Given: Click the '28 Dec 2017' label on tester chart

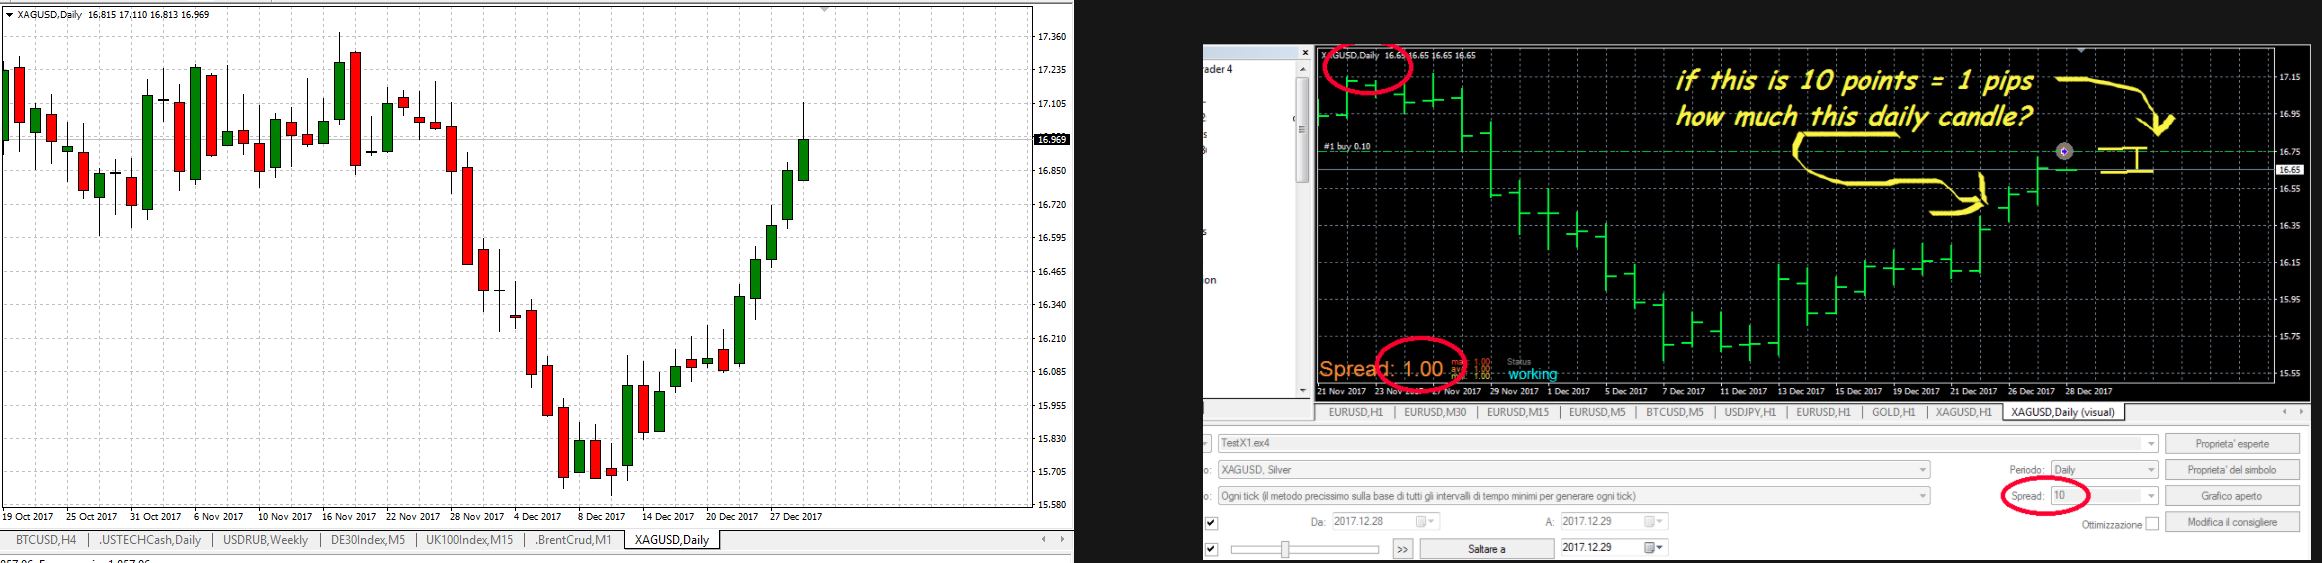Looking at the screenshot, I should [2089, 392].
